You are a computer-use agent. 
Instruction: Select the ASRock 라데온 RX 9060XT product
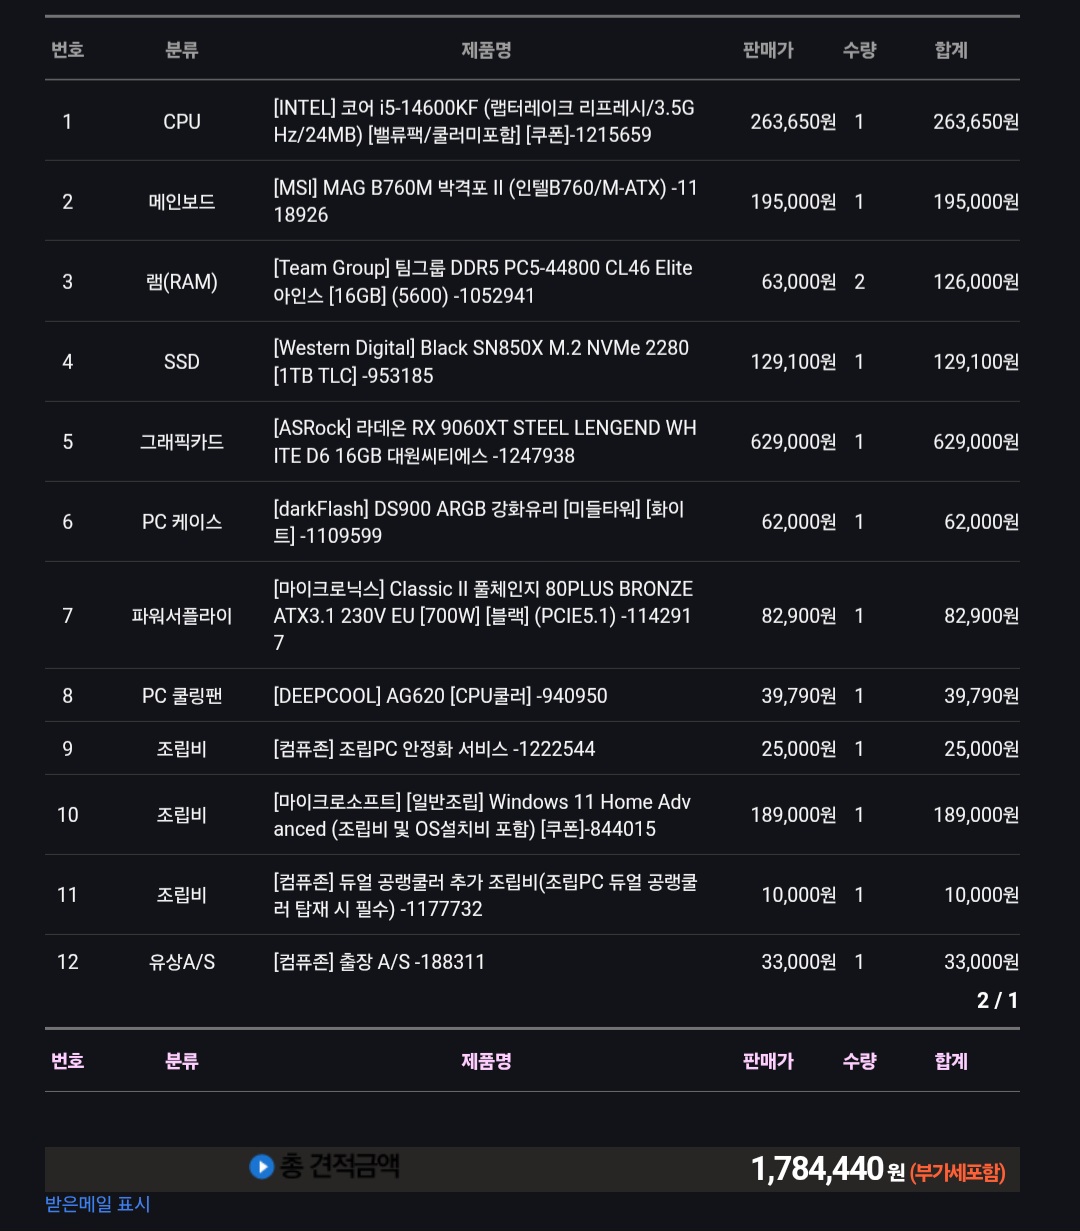(x=485, y=442)
